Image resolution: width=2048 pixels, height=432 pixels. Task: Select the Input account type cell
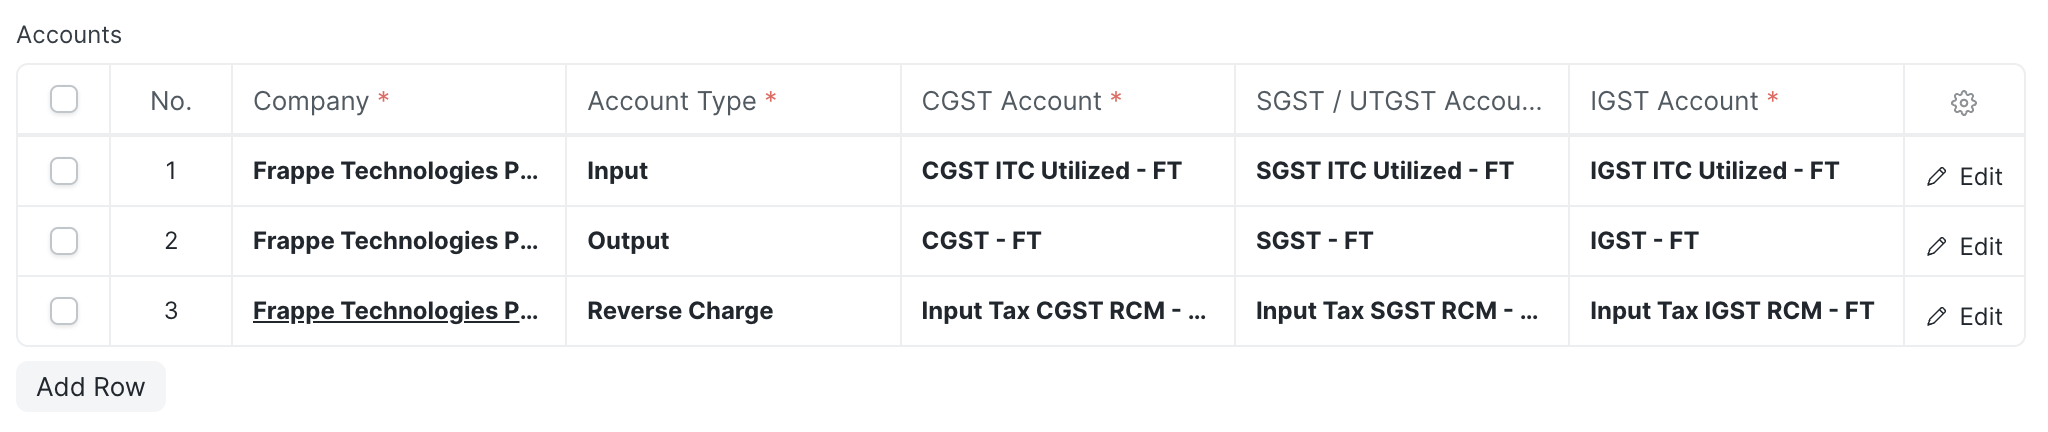[x=733, y=171]
